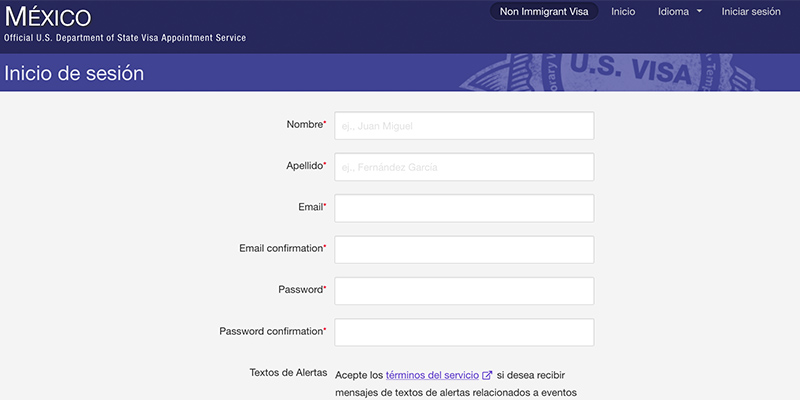Open Iniciar sesión in the top navigation
Image resolution: width=800 pixels, height=400 pixels.
[751, 12]
